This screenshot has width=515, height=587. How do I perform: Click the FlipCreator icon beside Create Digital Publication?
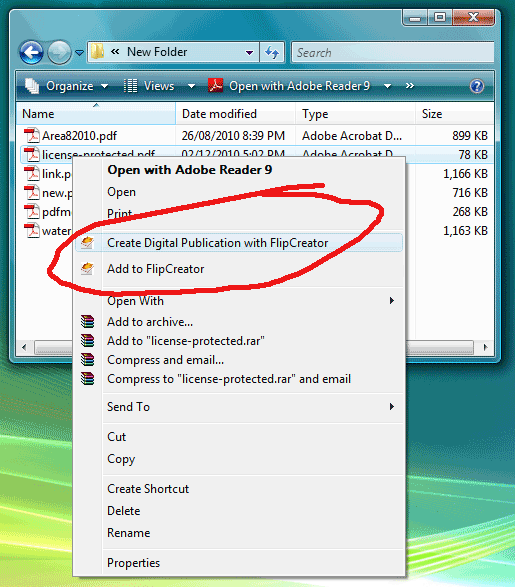point(88,243)
